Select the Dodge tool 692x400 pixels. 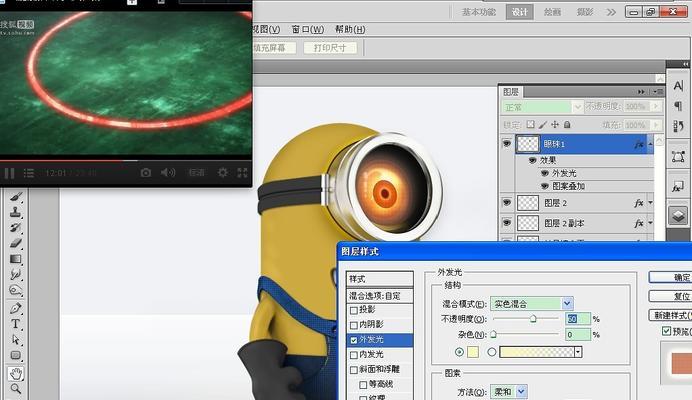click(x=16, y=290)
